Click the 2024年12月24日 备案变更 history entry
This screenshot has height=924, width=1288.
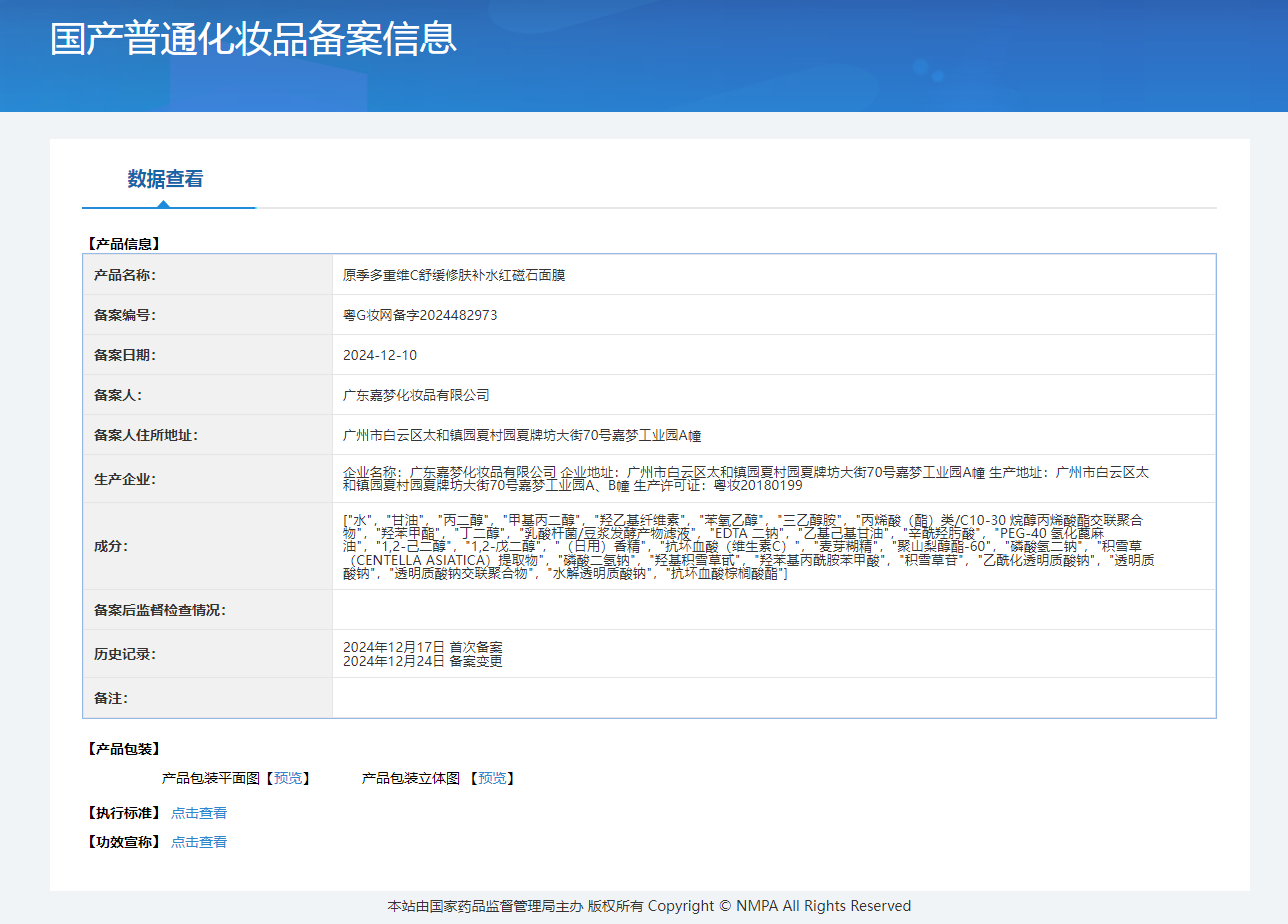(x=423, y=661)
